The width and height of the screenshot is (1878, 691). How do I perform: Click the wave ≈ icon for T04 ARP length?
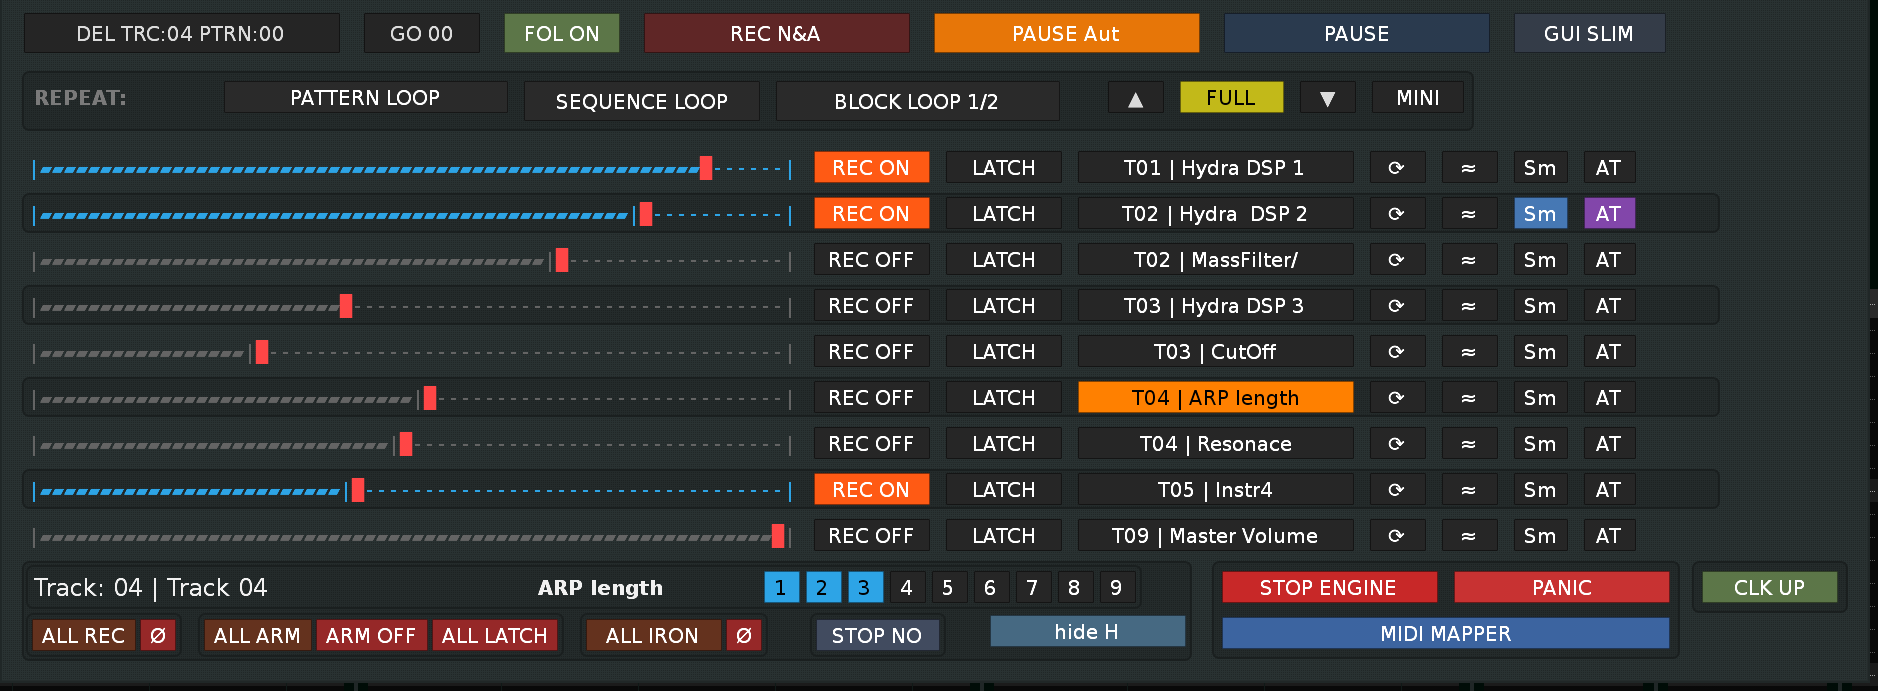pyautogui.click(x=1469, y=398)
